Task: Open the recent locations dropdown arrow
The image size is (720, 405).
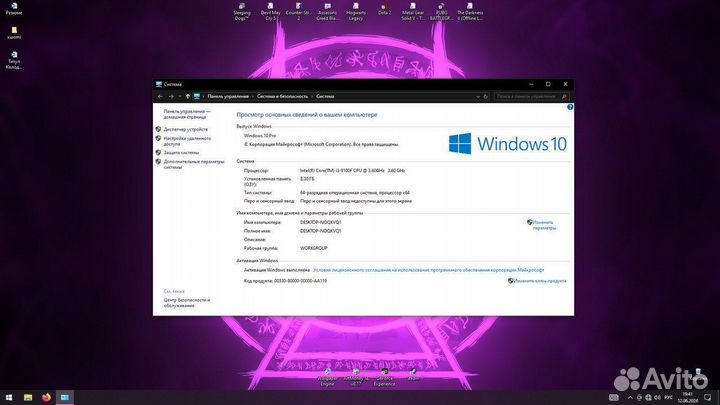Action: pyautogui.click(x=180, y=96)
